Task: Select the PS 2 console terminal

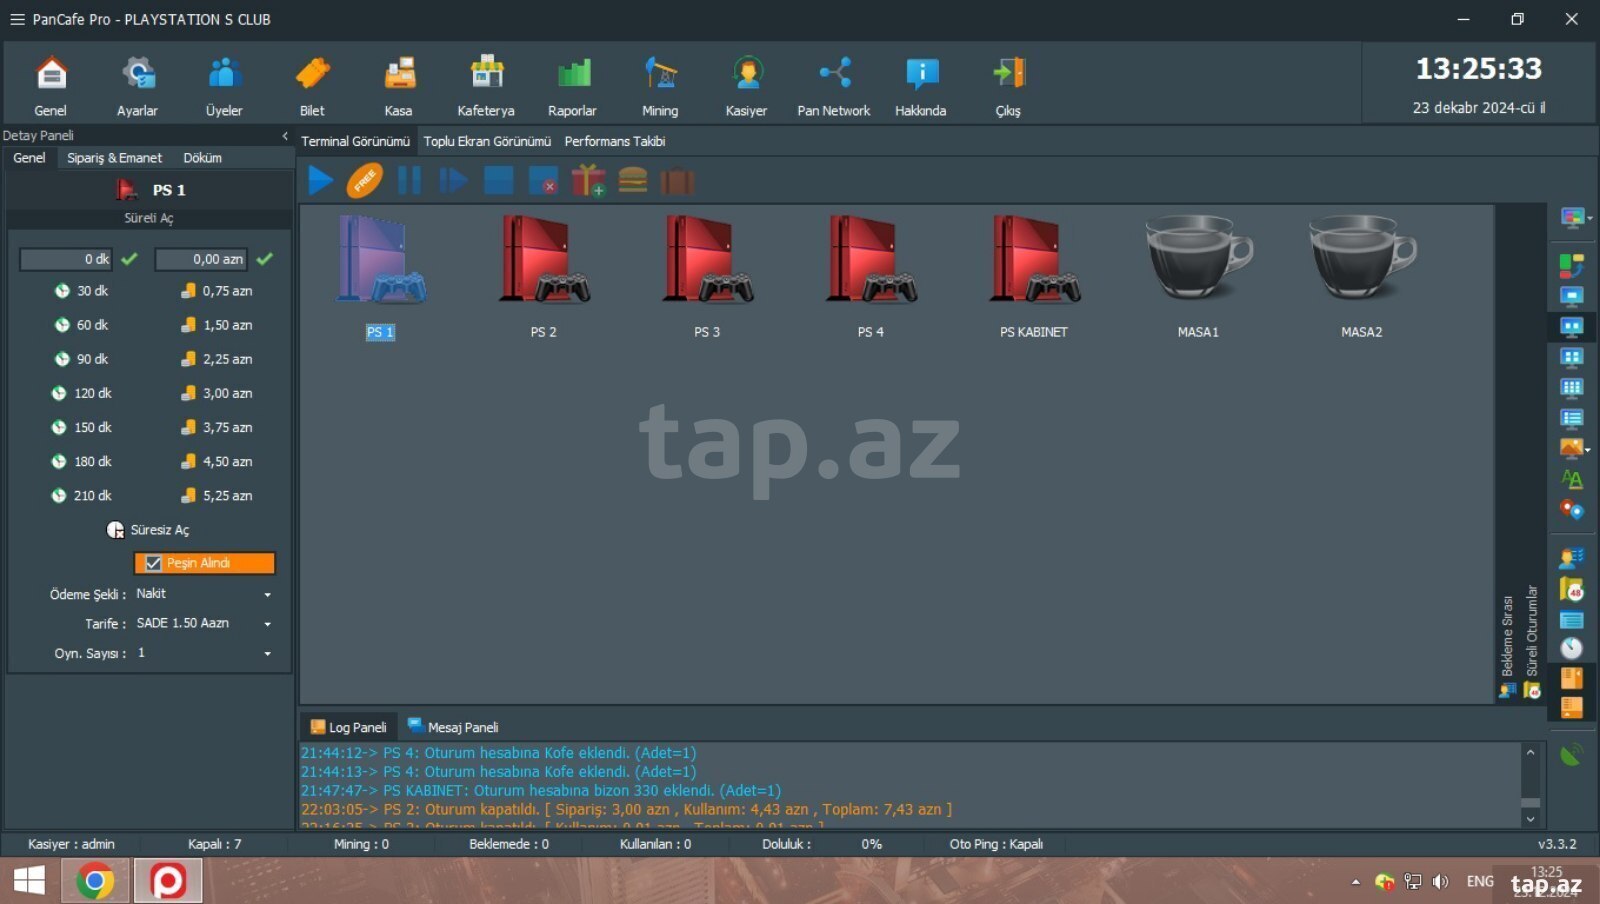Action: click(544, 277)
